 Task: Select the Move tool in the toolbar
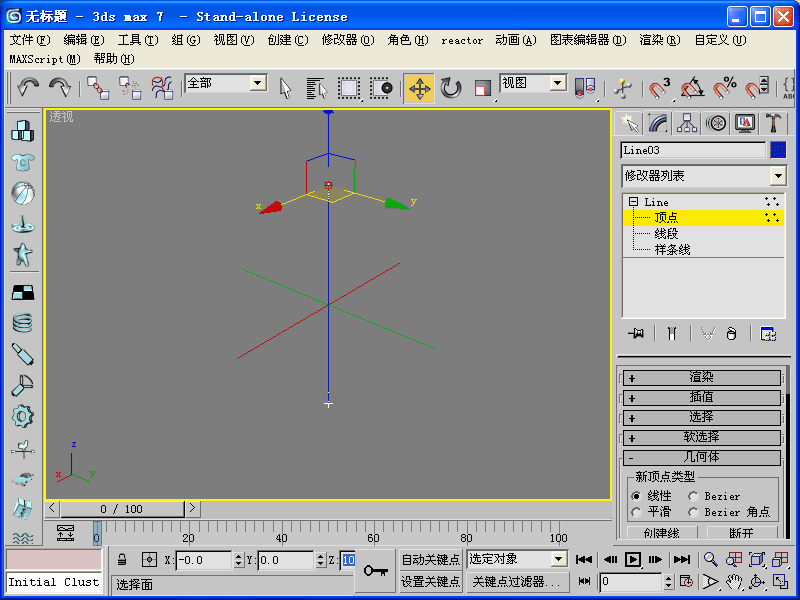point(419,88)
